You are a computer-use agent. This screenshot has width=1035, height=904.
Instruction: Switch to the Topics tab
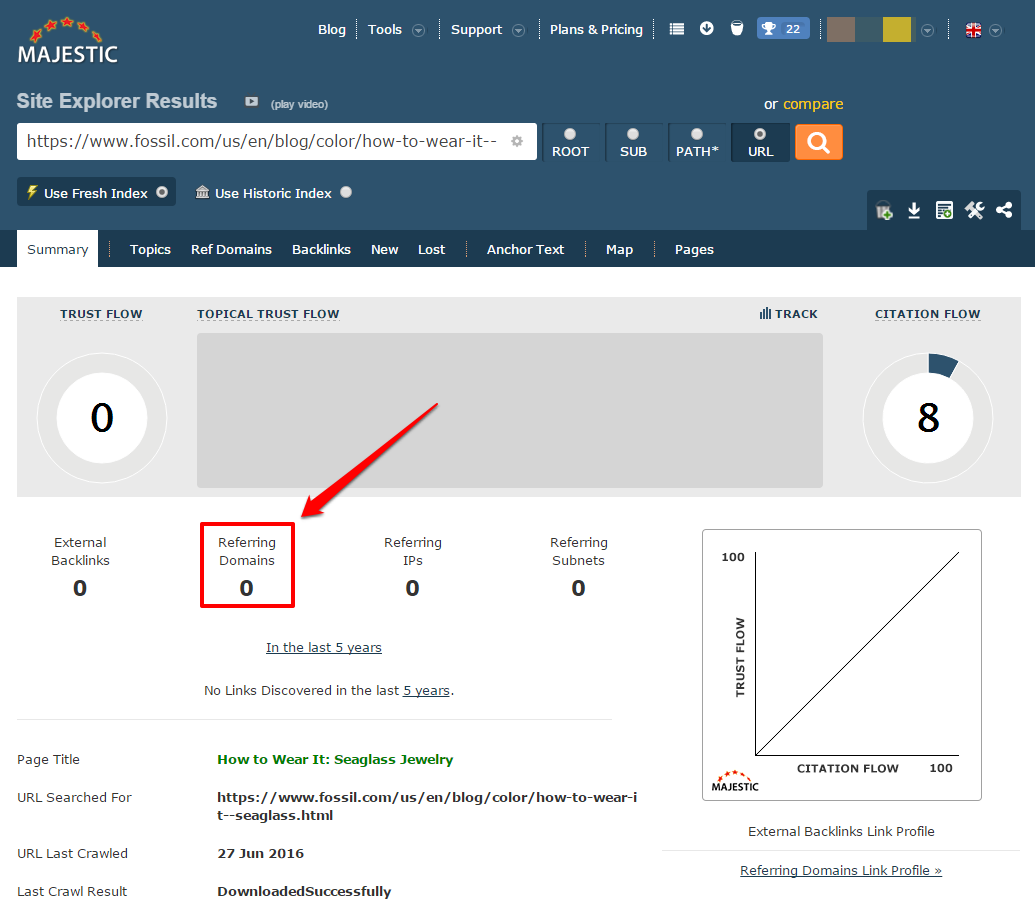150,249
